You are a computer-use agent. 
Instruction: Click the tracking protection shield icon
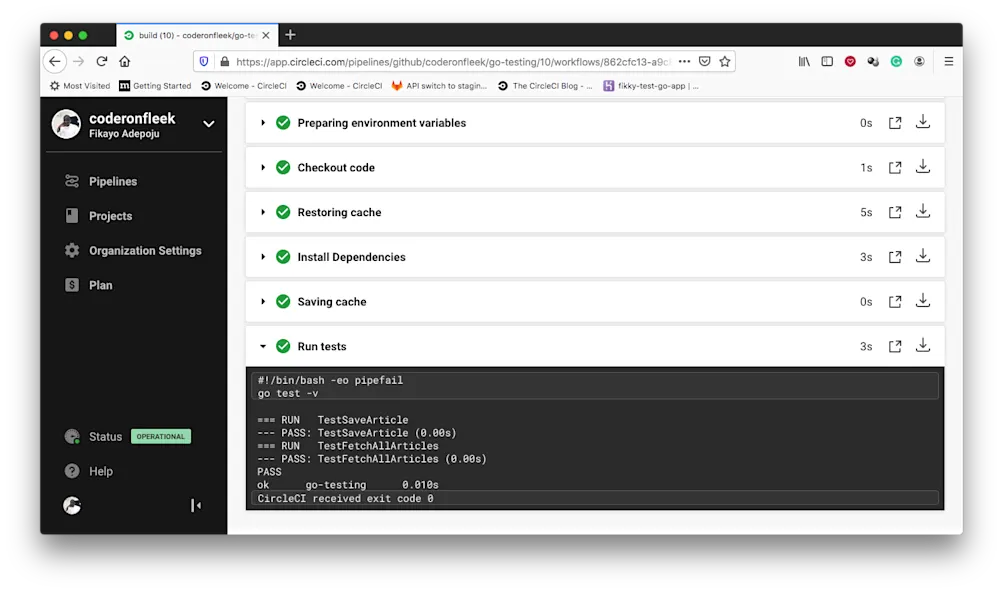coord(204,61)
